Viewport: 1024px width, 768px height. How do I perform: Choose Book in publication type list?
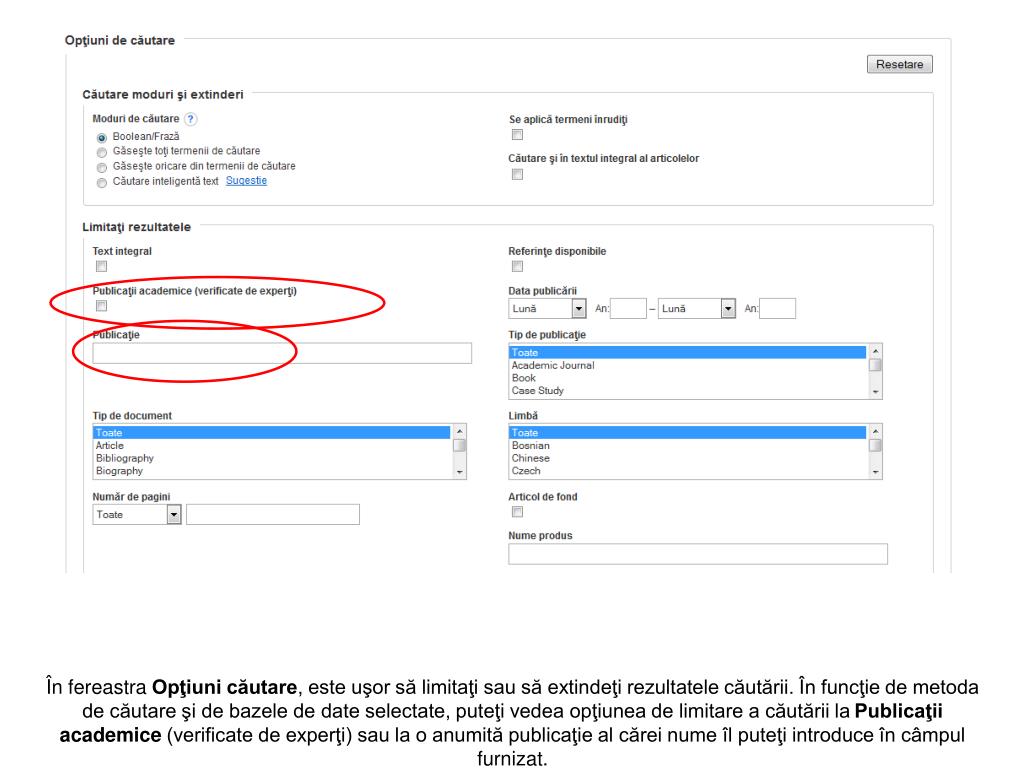(688, 377)
